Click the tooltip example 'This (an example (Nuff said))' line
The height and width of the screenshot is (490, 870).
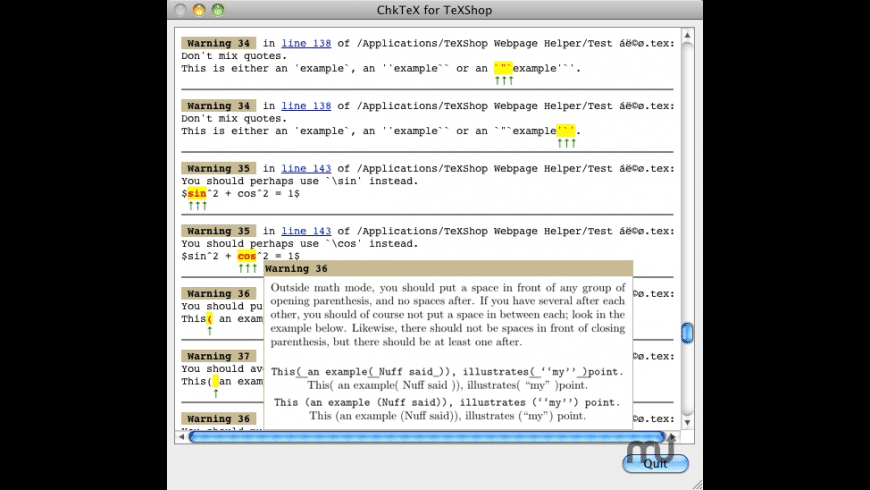[447, 402]
